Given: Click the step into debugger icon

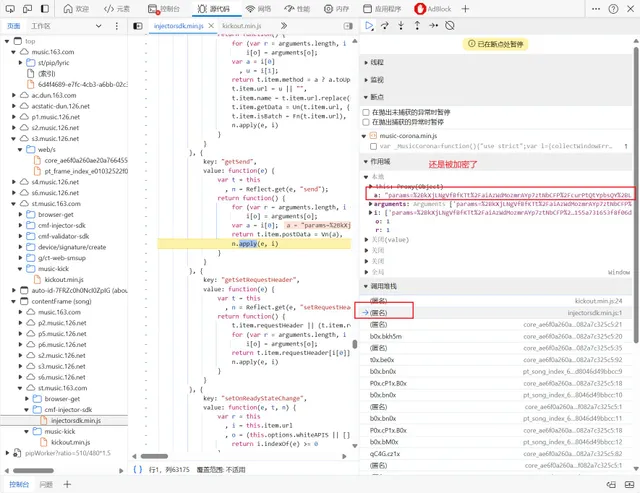Looking at the screenshot, I should (x=401, y=26).
